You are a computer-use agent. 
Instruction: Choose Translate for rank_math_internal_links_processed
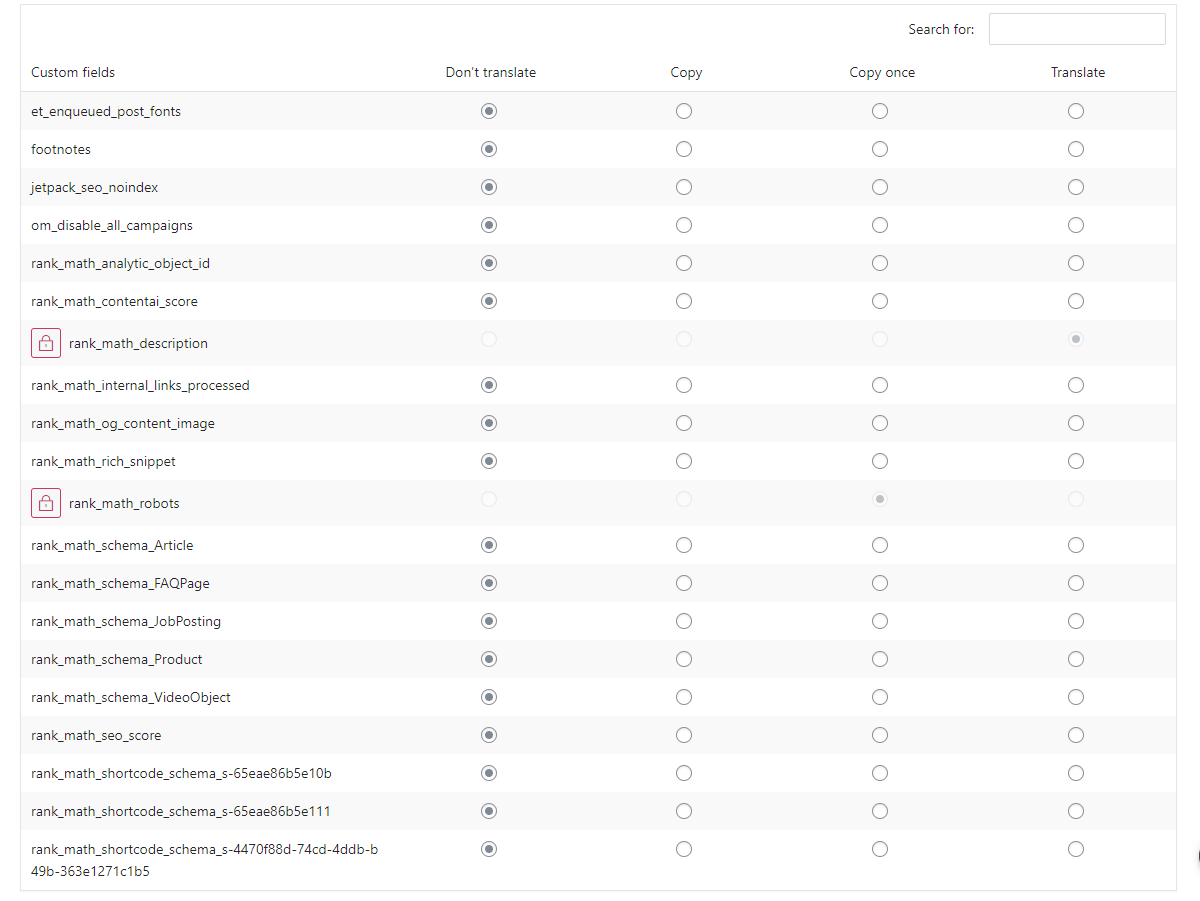(x=1076, y=385)
